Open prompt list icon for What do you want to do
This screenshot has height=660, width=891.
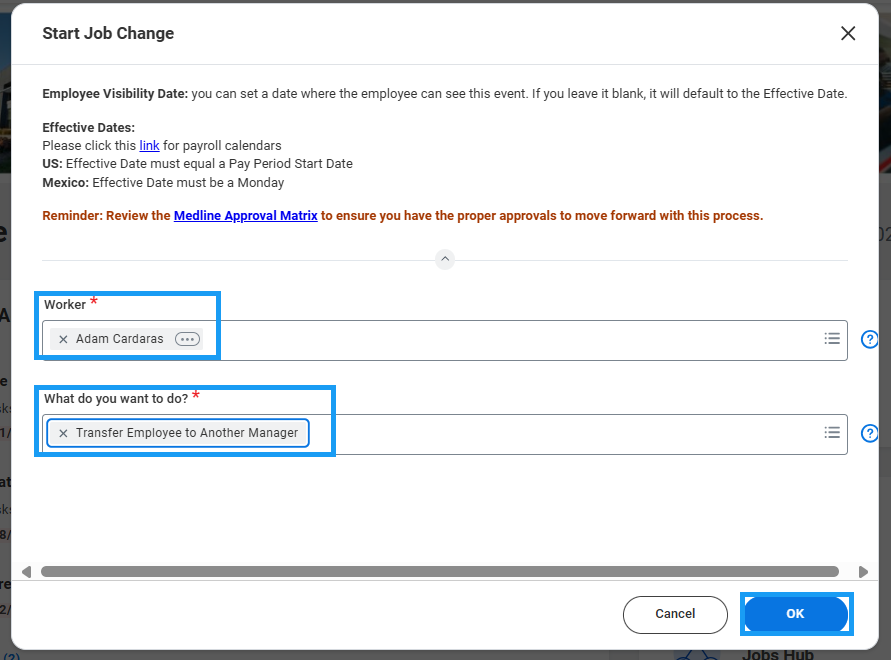tap(831, 433)
